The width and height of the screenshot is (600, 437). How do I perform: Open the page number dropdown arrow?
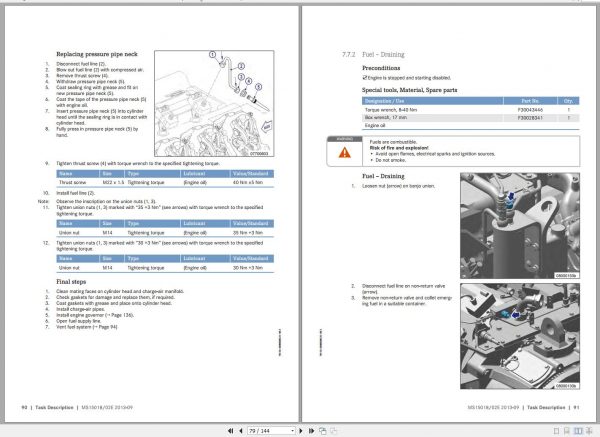click(292, 431)
